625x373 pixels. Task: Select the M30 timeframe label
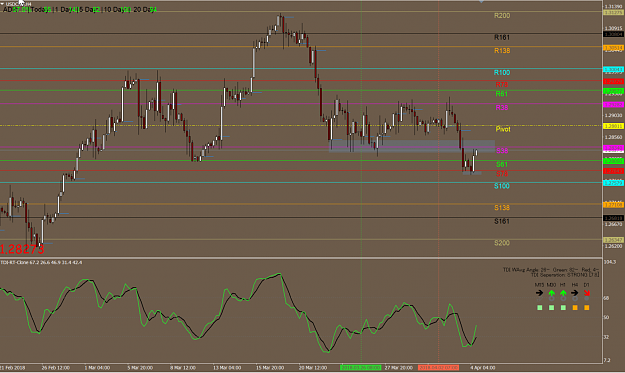tap(551, 285)
